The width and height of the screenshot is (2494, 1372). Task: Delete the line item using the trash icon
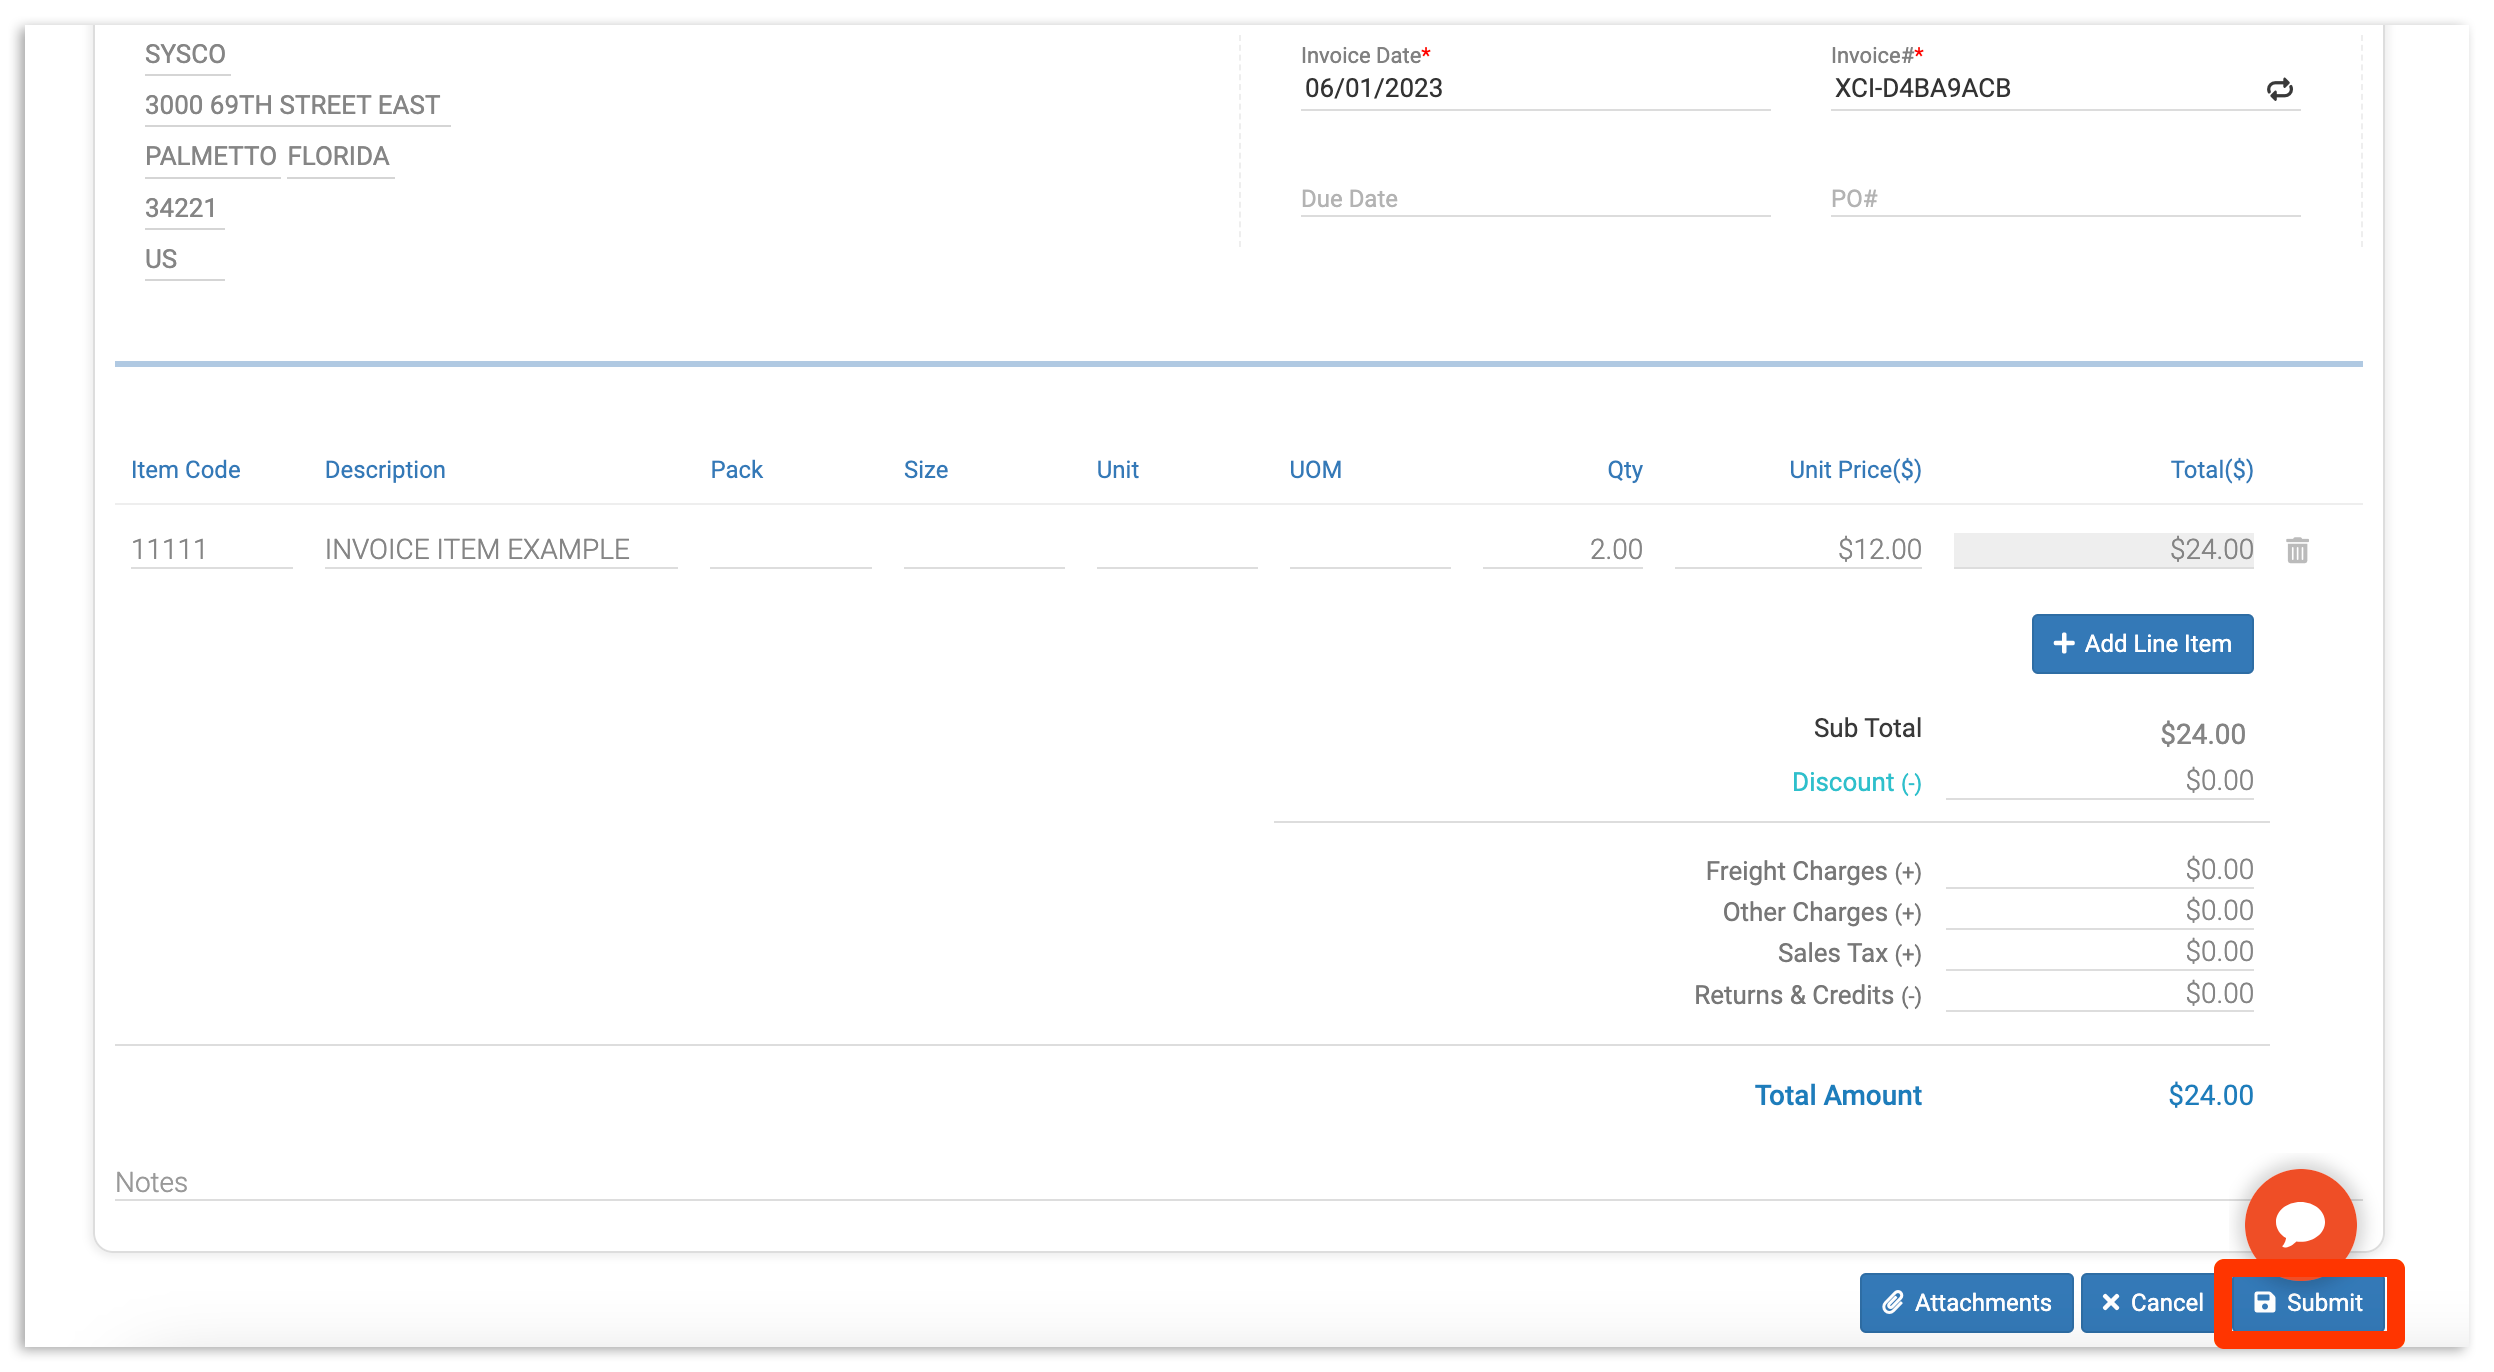coord(2296,549)
